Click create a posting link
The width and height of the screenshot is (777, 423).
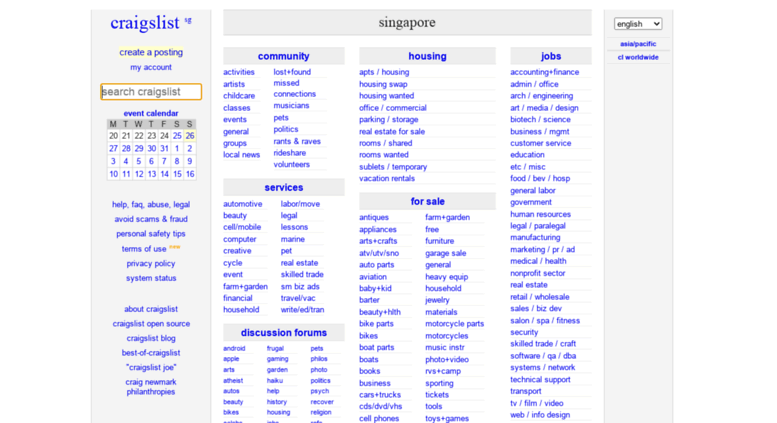click(x=151, y=52)
